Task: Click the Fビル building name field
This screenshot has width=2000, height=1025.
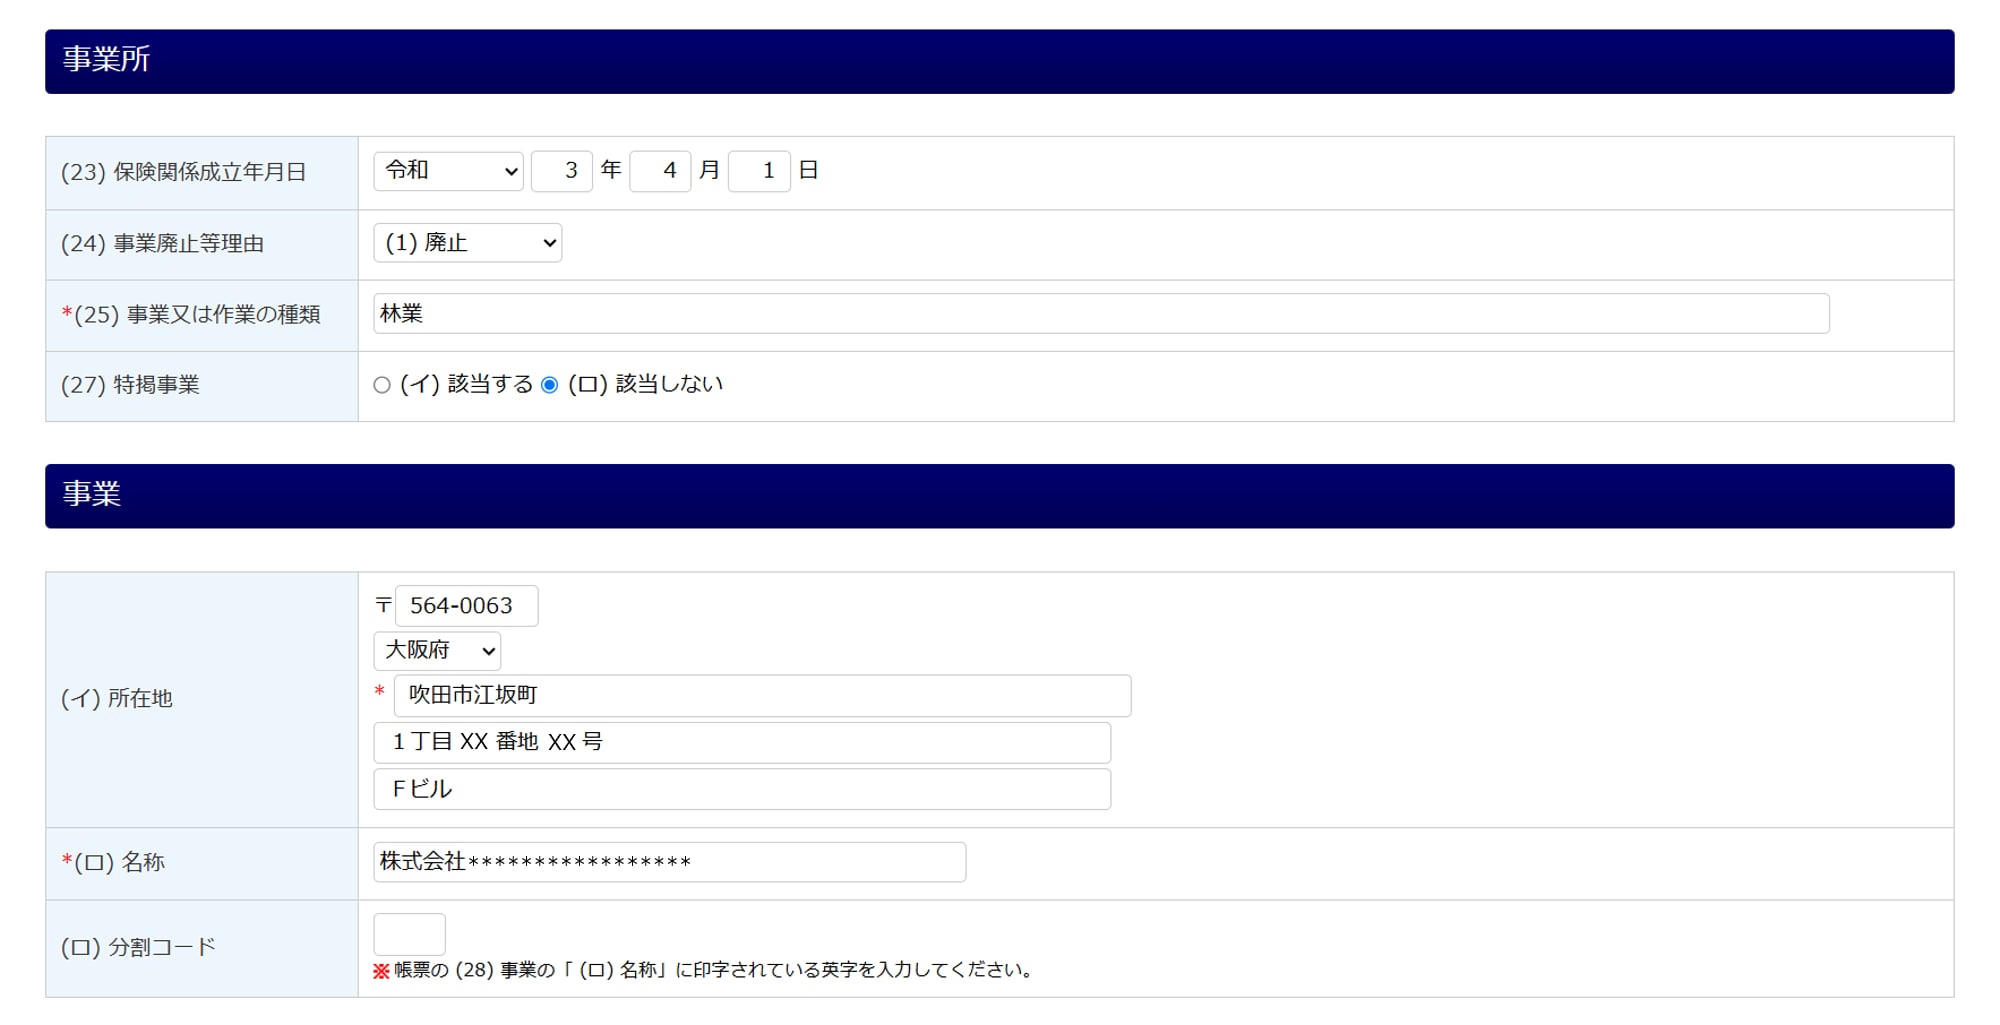Action: (742, 789)
